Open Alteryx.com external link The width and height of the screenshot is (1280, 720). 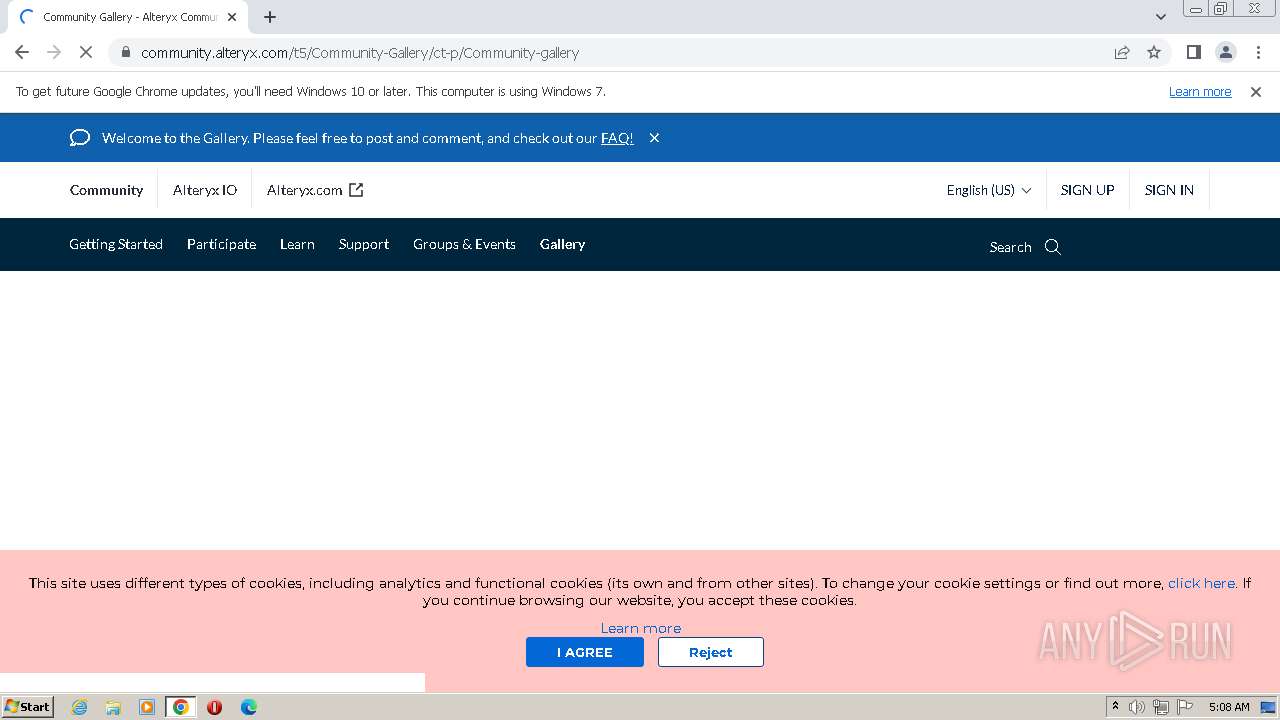[315, 190]
